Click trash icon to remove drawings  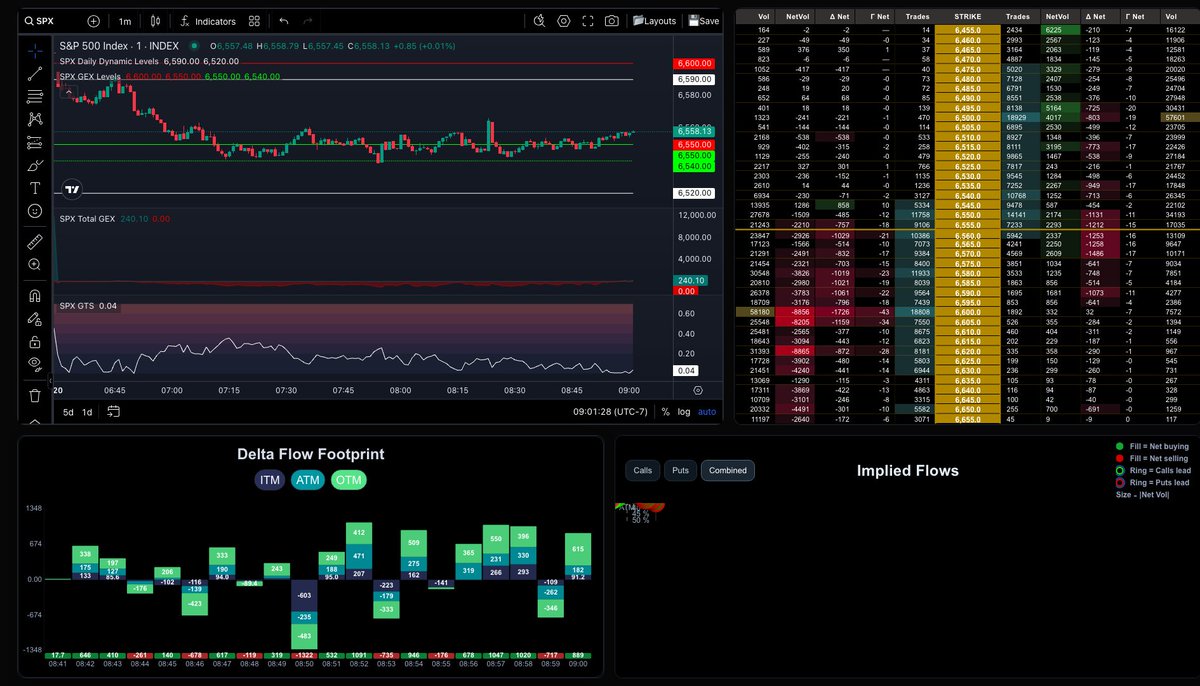point(35,395)
